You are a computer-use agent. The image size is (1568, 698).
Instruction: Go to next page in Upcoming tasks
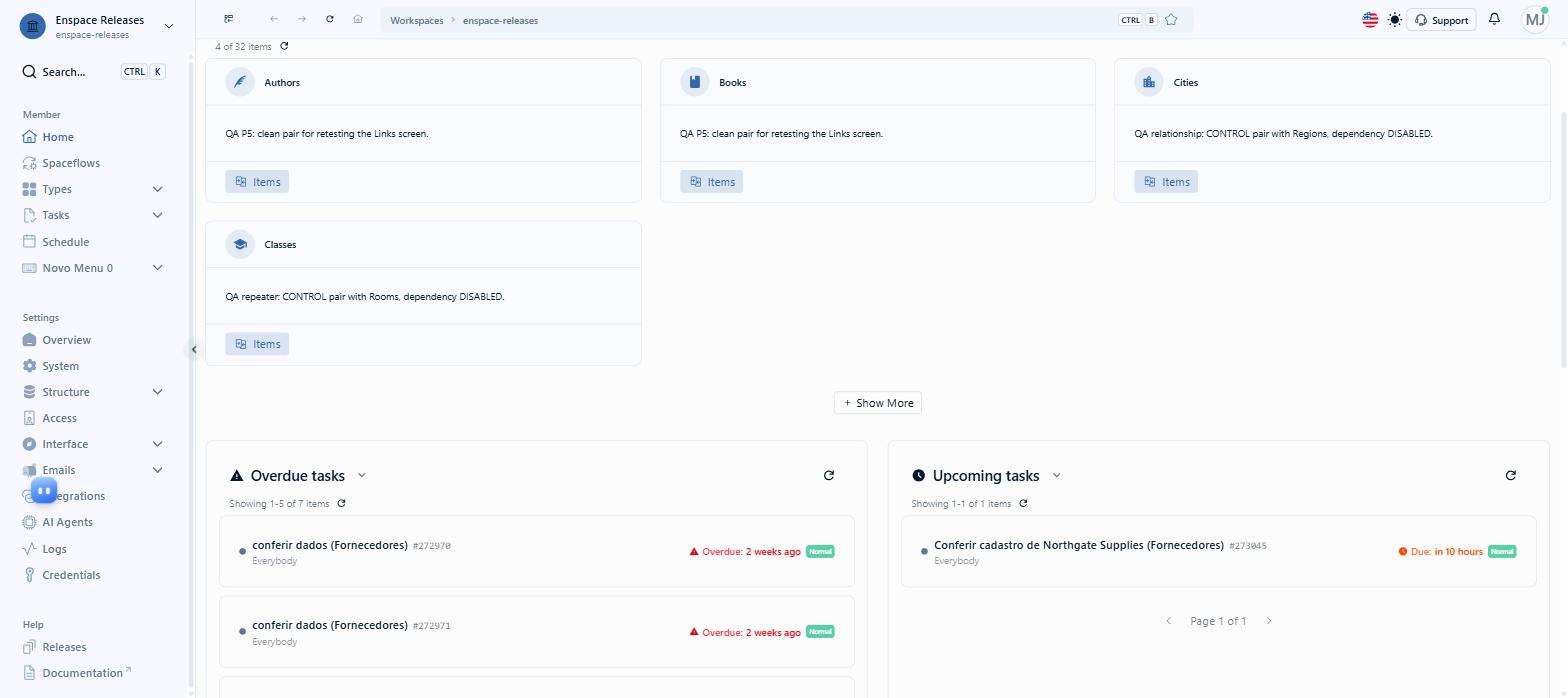(1269, 621)
